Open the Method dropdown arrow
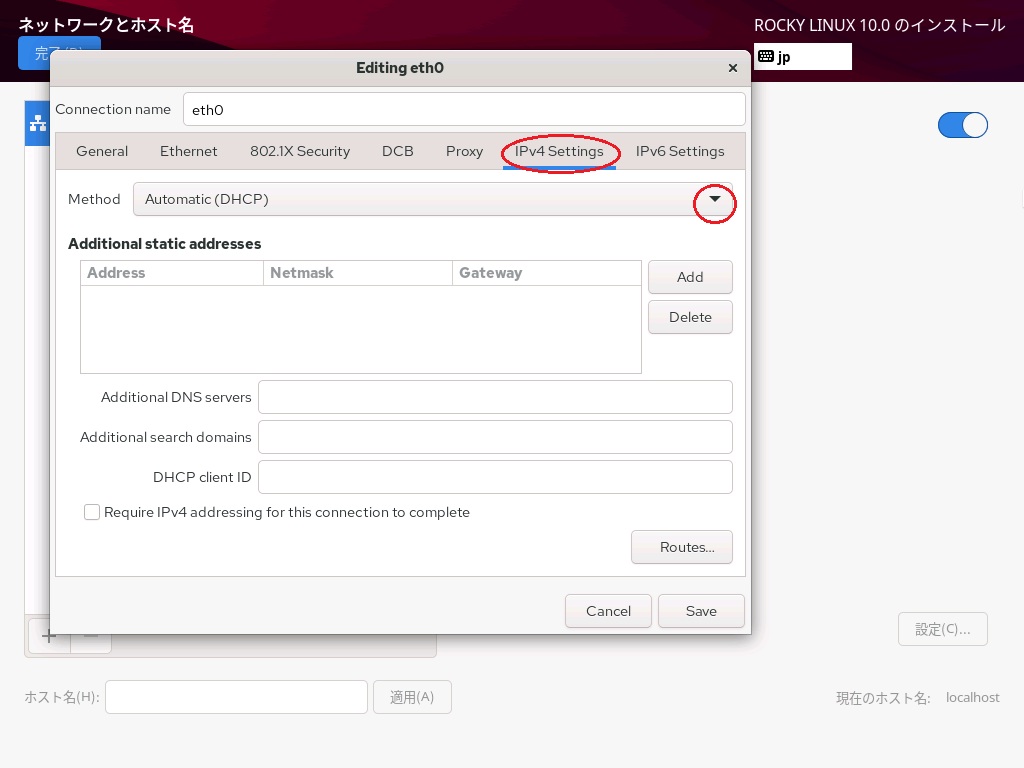Screen dimensions: 1024x768 tap(714, 199)
